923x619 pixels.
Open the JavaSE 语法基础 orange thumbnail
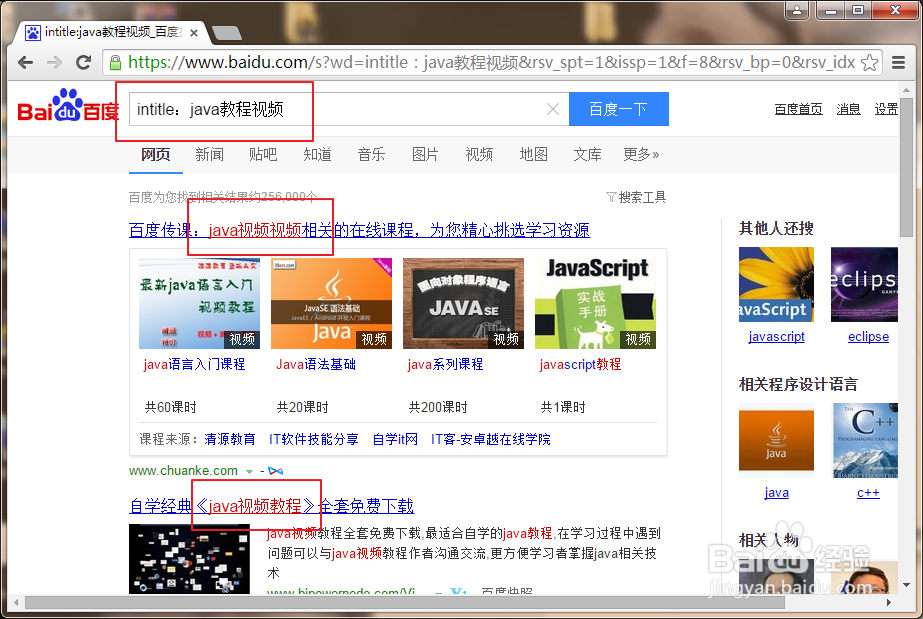coord(331,304)
